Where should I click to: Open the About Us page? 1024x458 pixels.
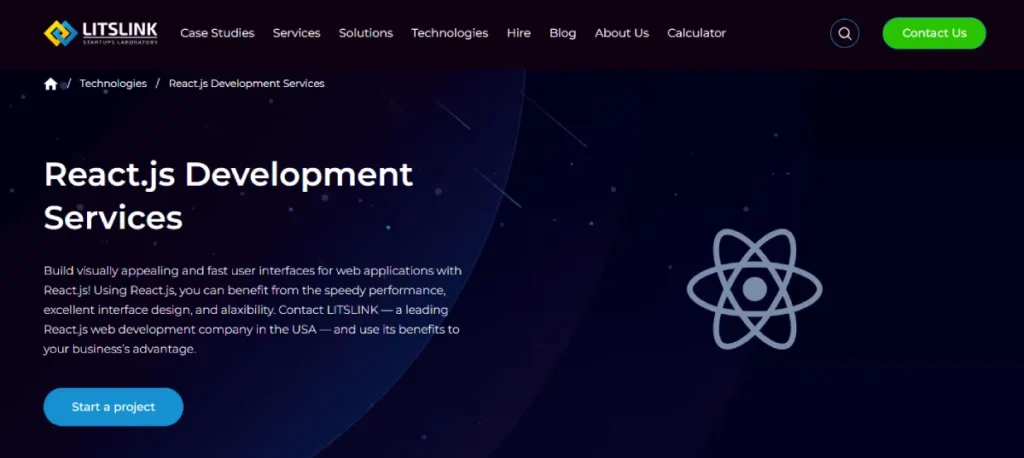pos(622,33)
